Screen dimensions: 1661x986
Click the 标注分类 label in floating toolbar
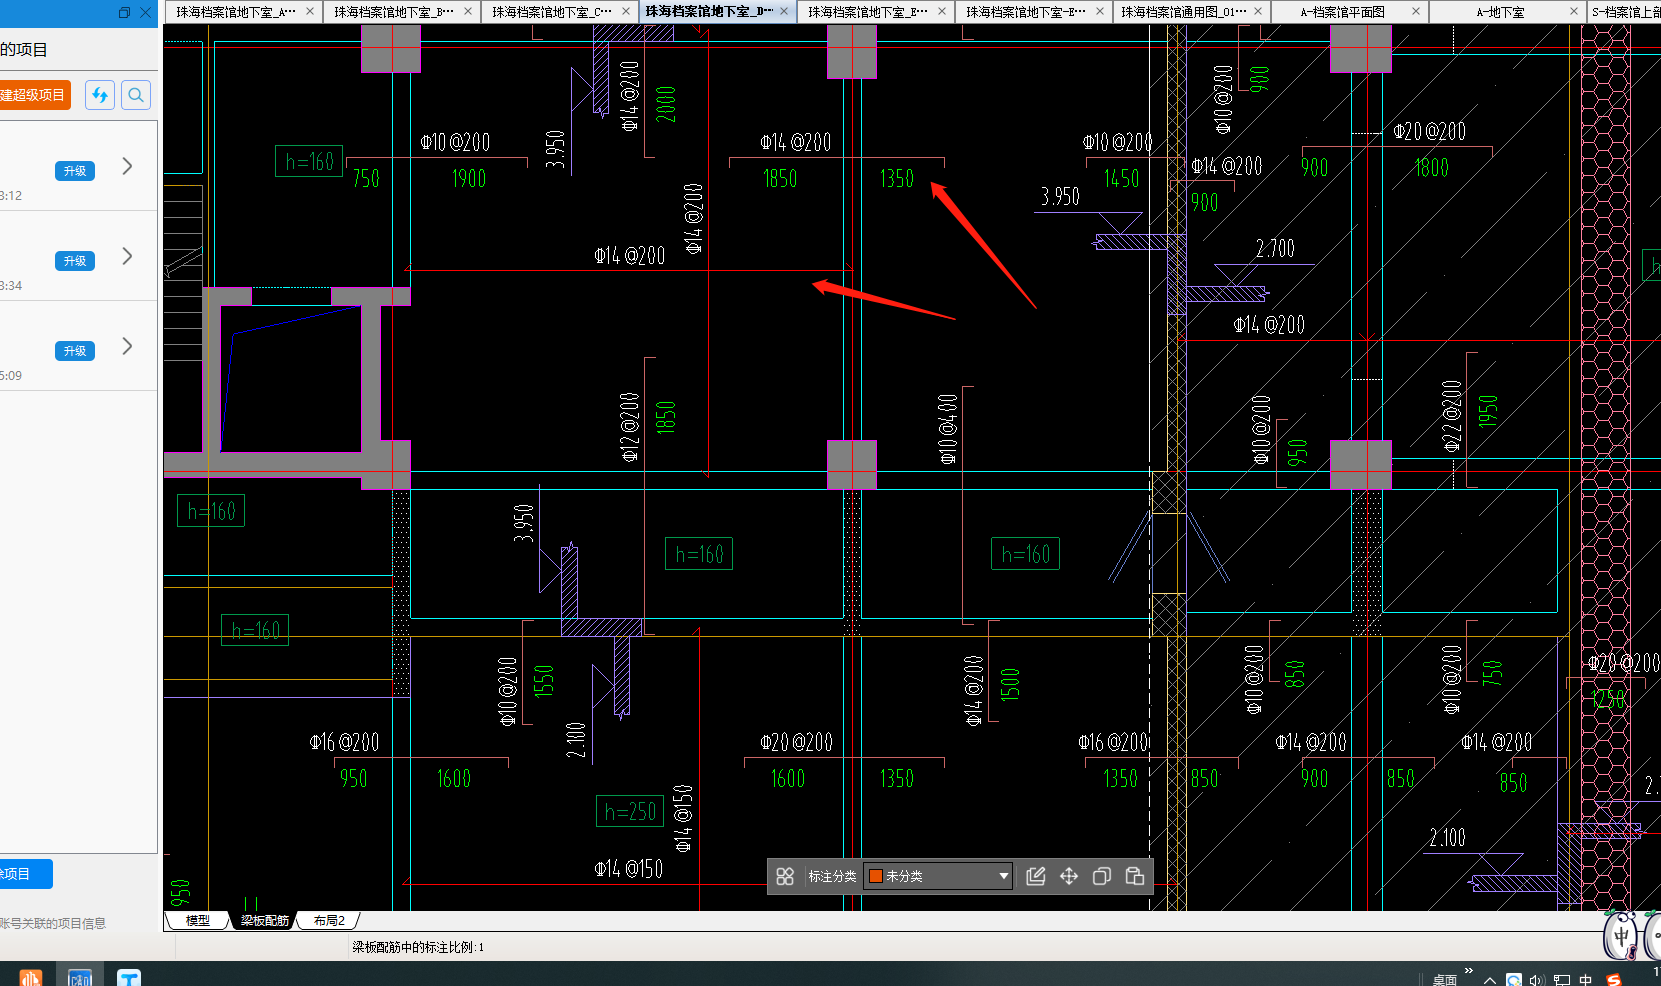coord(832,876)
